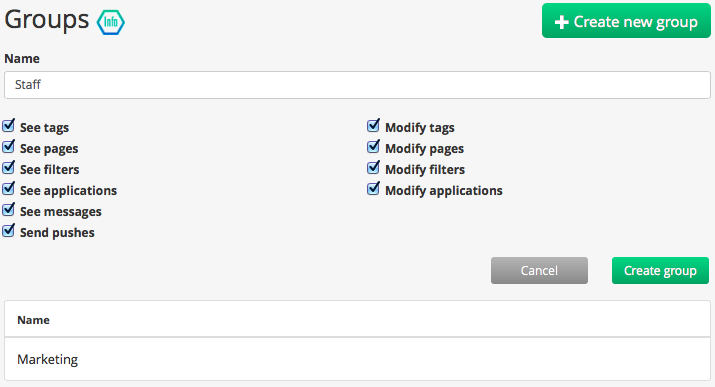Uncheck the Modify tags checkbox
The image size is (715, 387).
373,126
